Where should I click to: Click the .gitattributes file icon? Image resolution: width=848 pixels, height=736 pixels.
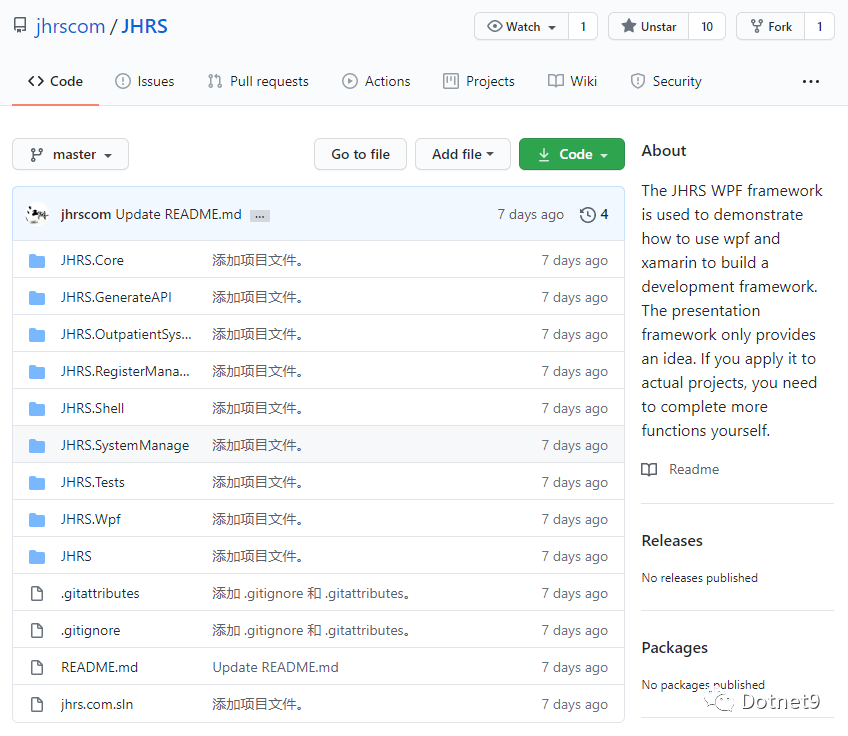click(x=37, y=593)
